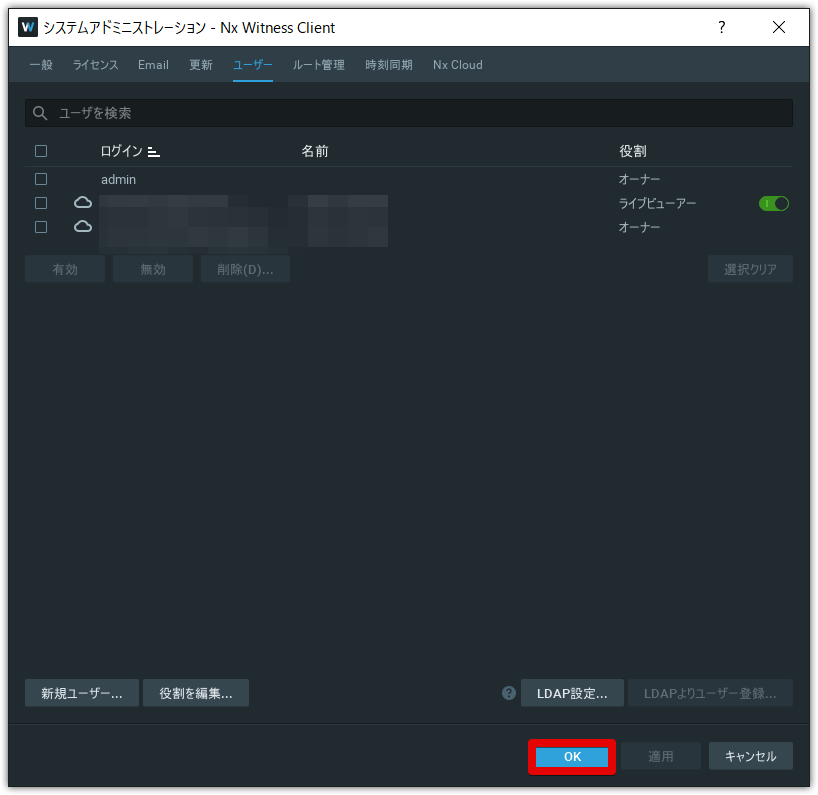
Task: Click the help icon beside LDAP設定
Action: (509, 693)
